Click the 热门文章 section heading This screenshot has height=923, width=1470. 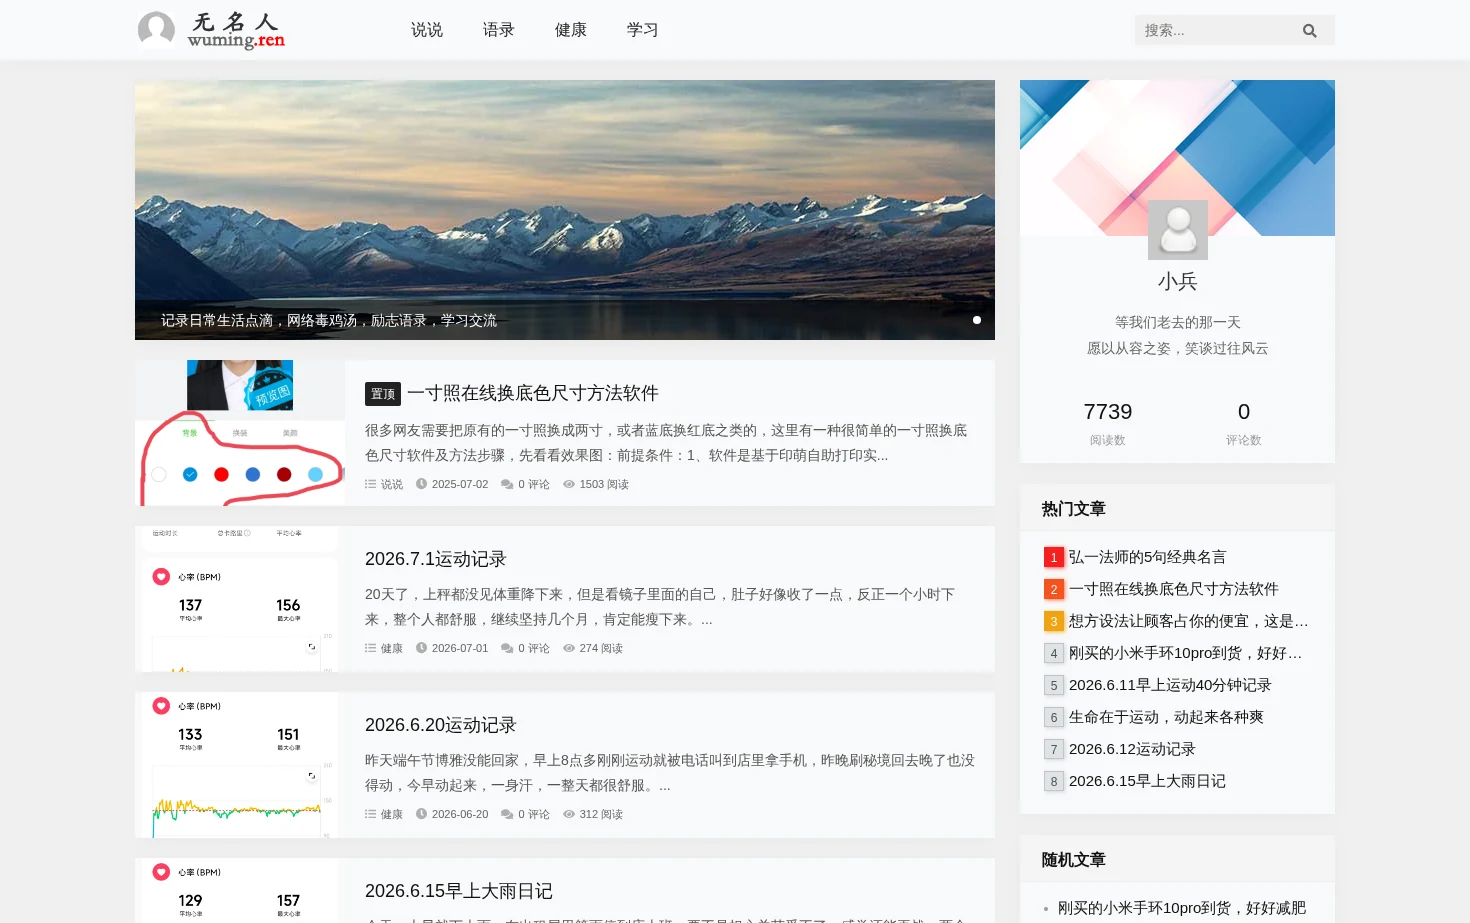point(1074,509)
